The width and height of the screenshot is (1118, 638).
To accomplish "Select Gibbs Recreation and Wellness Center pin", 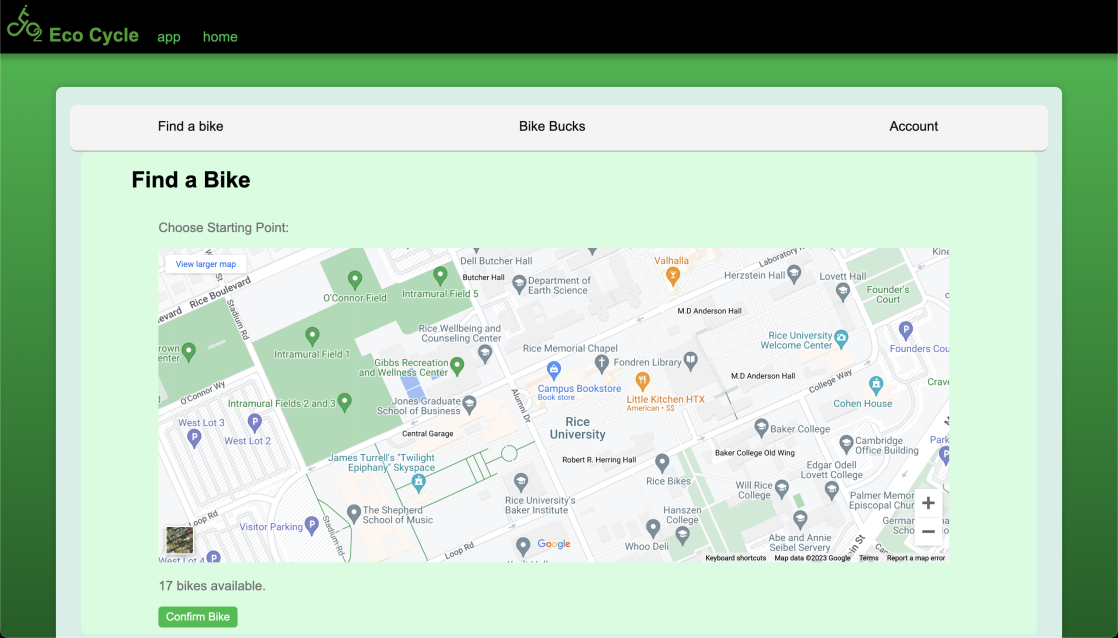I will (x=457, y=366).
